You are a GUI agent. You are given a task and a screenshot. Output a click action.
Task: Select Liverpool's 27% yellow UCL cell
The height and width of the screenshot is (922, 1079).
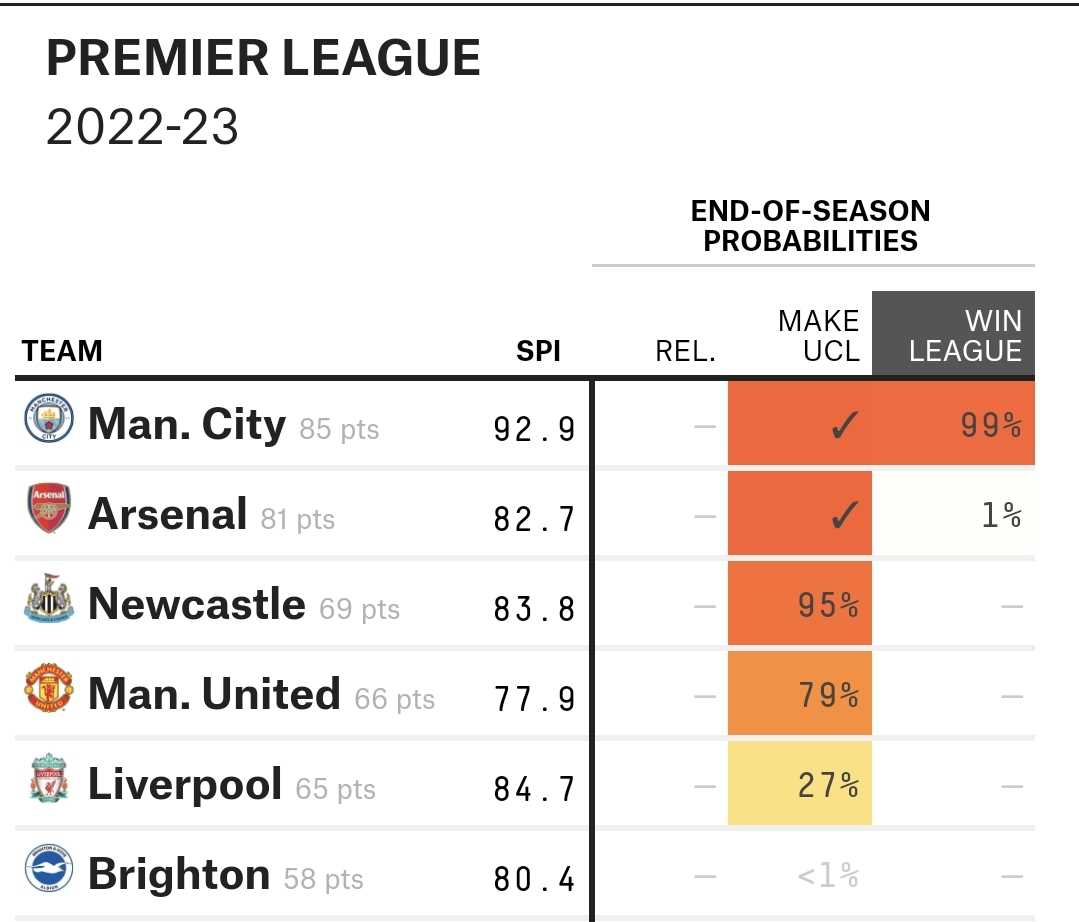coord(800,783)
